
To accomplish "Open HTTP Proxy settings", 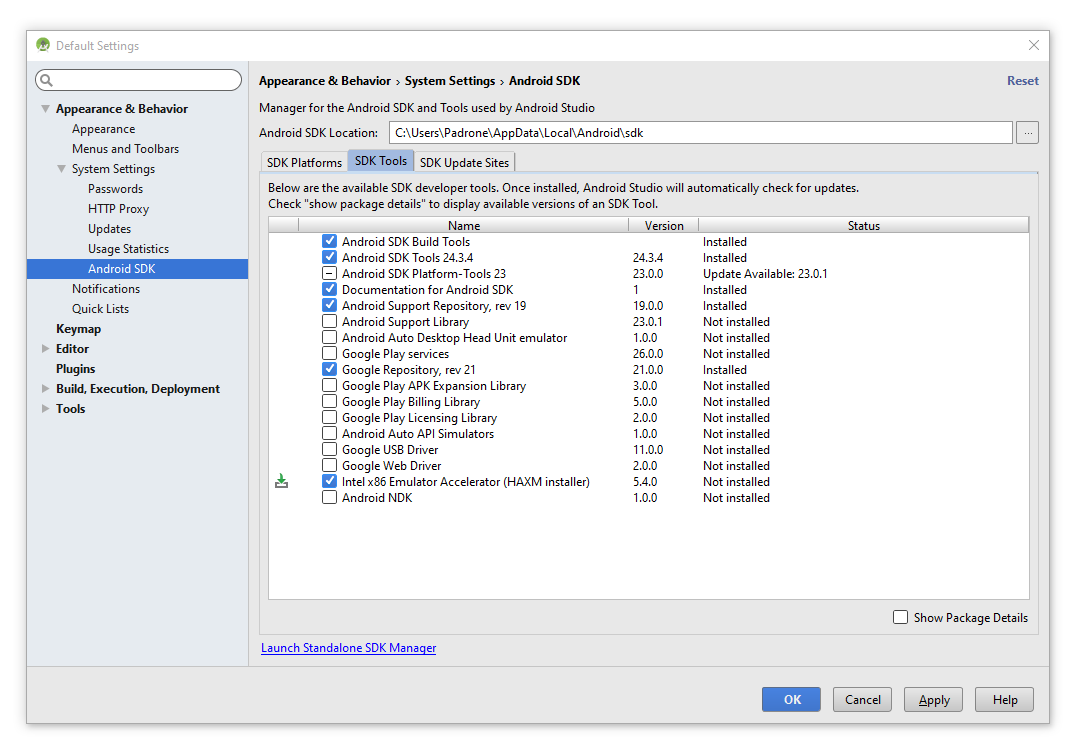I will 118,209.
